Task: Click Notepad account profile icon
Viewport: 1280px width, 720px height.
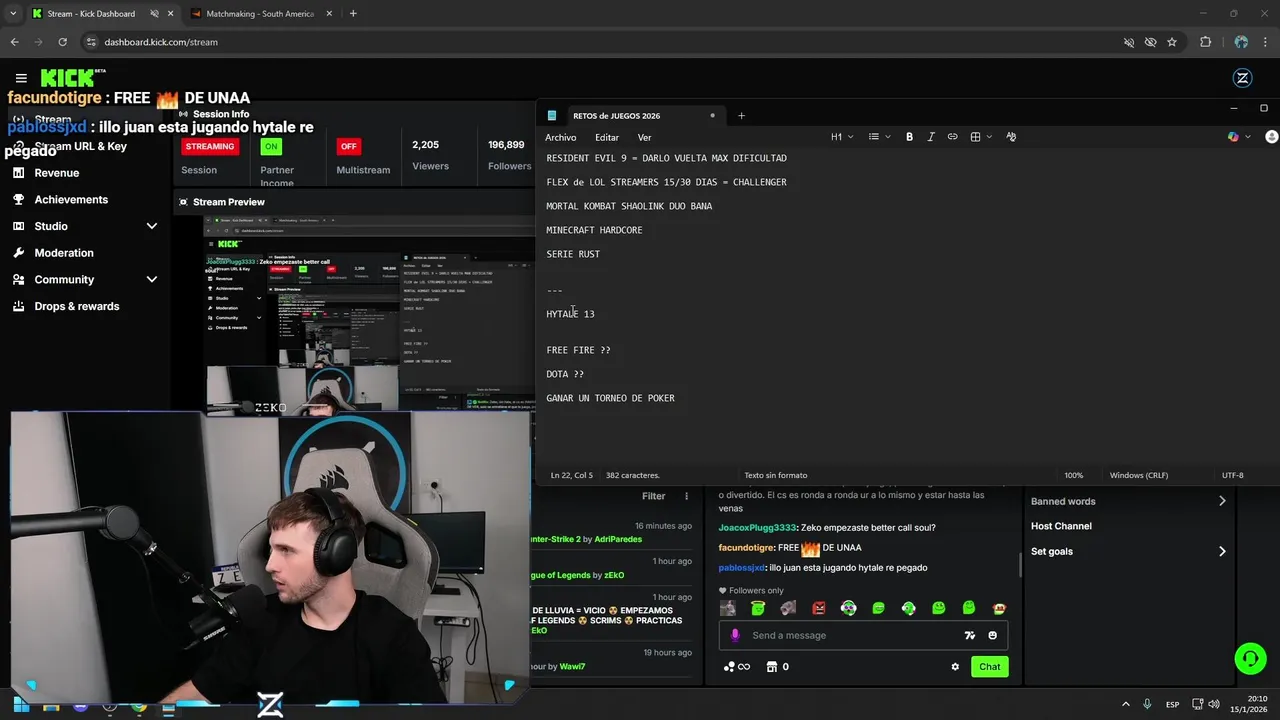Action: point(1272,137)
